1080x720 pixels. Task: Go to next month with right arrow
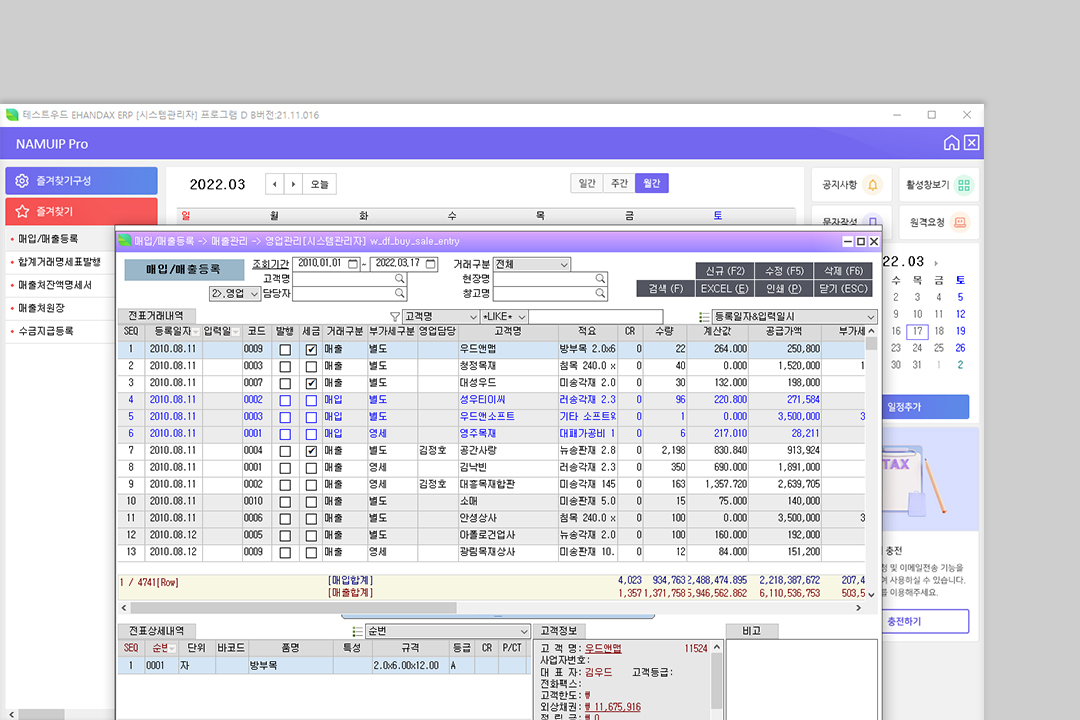[x=293, y=184]
